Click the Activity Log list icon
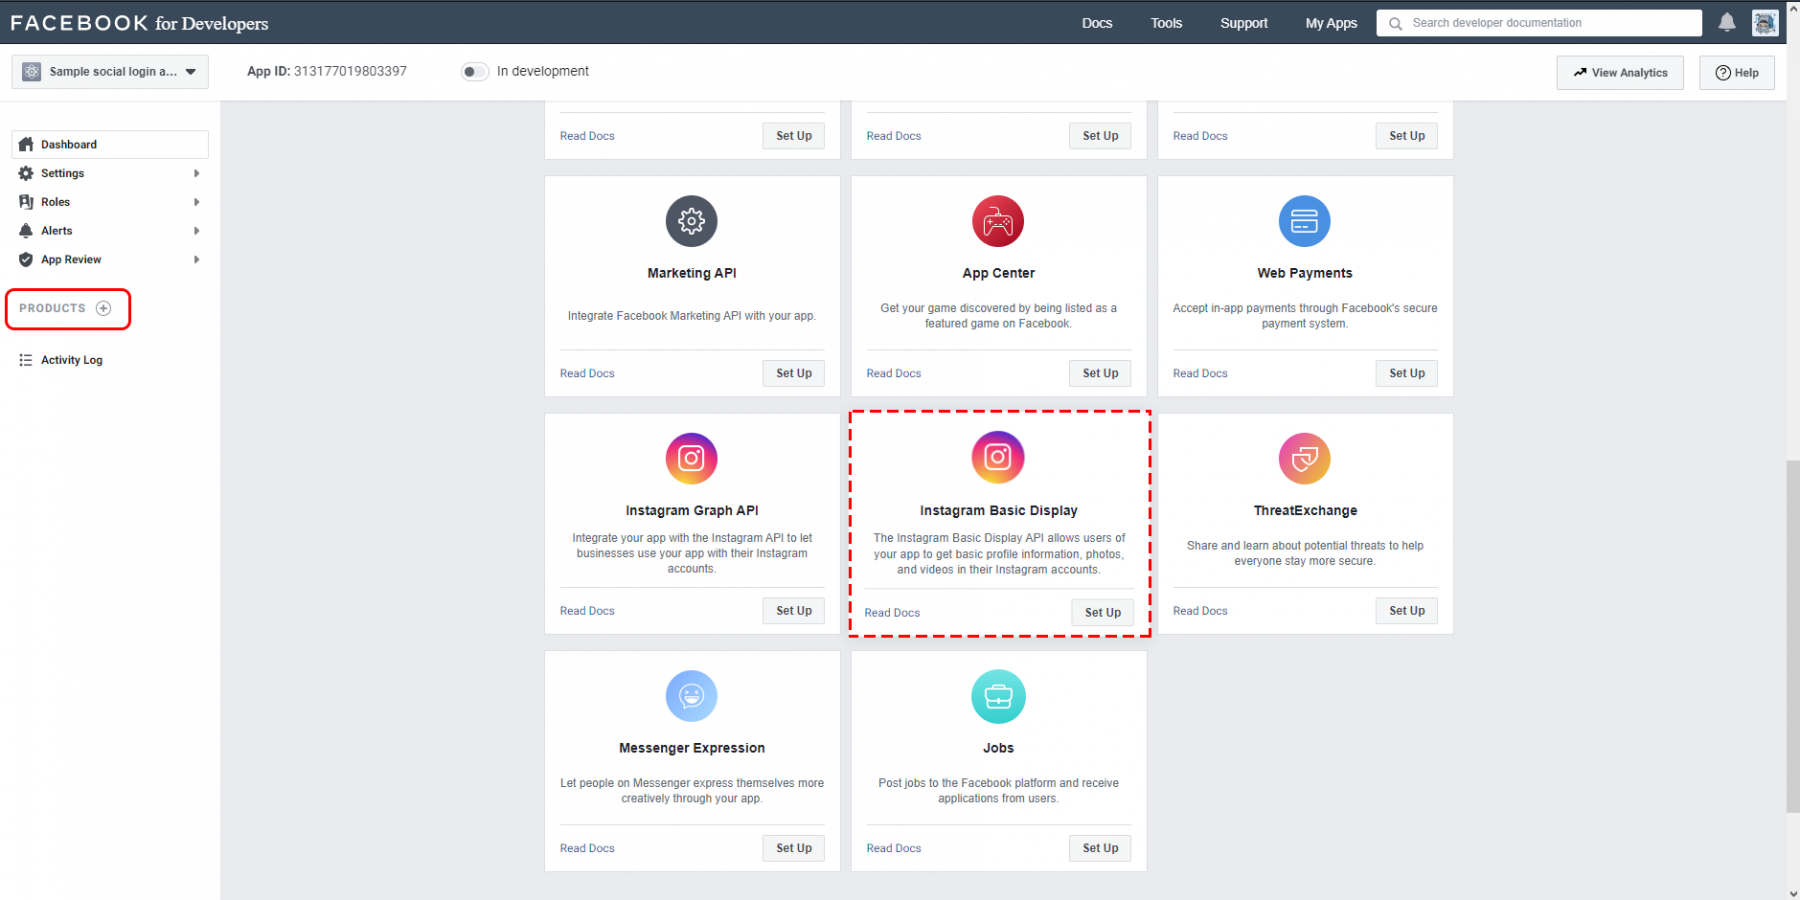The width and height of the screenshot is (1800, 900). [26, 360]
